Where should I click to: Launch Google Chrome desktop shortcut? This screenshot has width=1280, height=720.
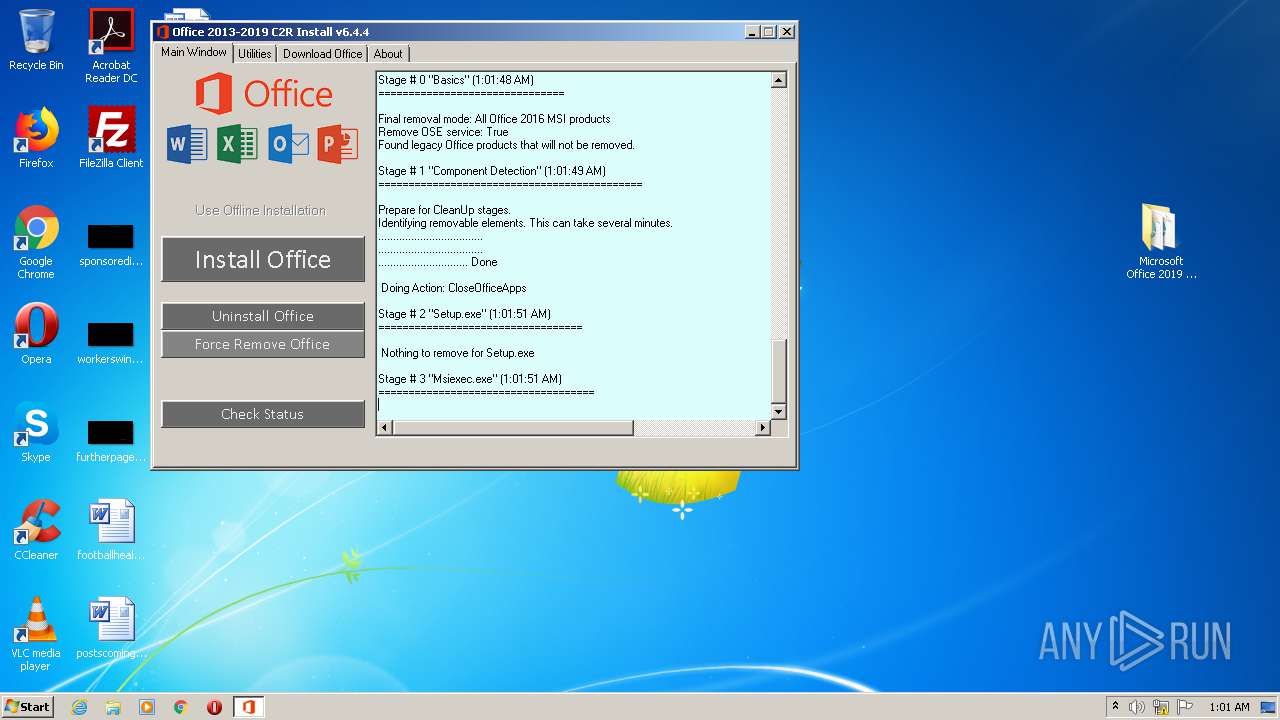coord(36,242)
